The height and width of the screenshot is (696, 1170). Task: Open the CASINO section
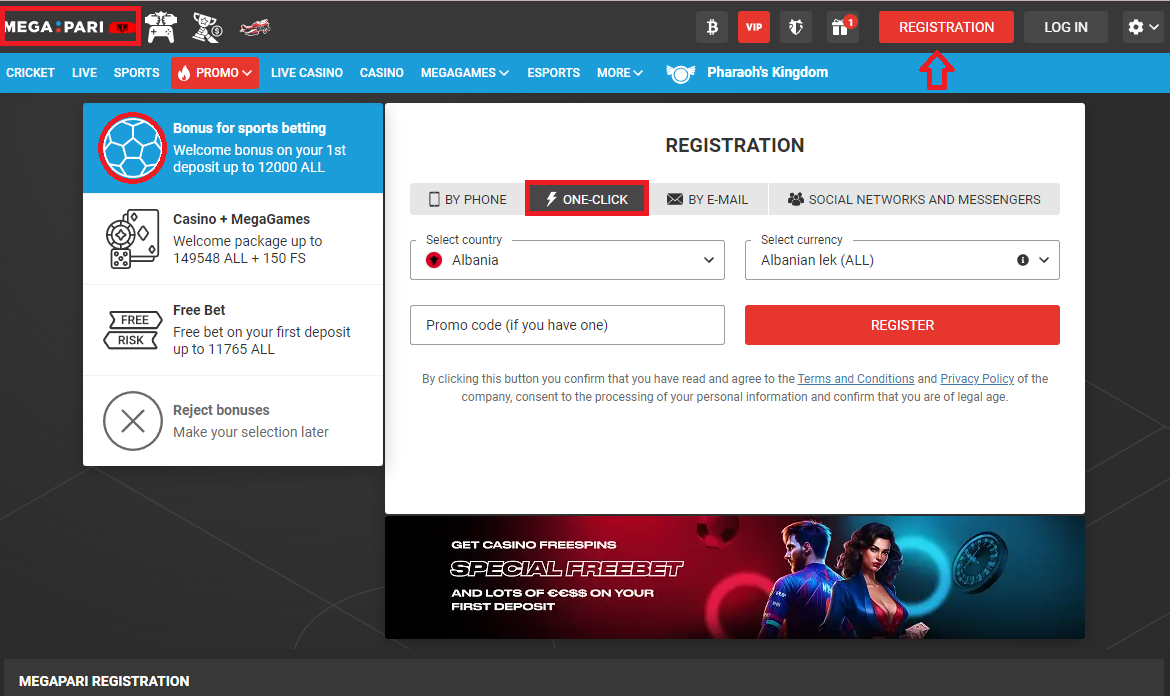pos(381,72)
